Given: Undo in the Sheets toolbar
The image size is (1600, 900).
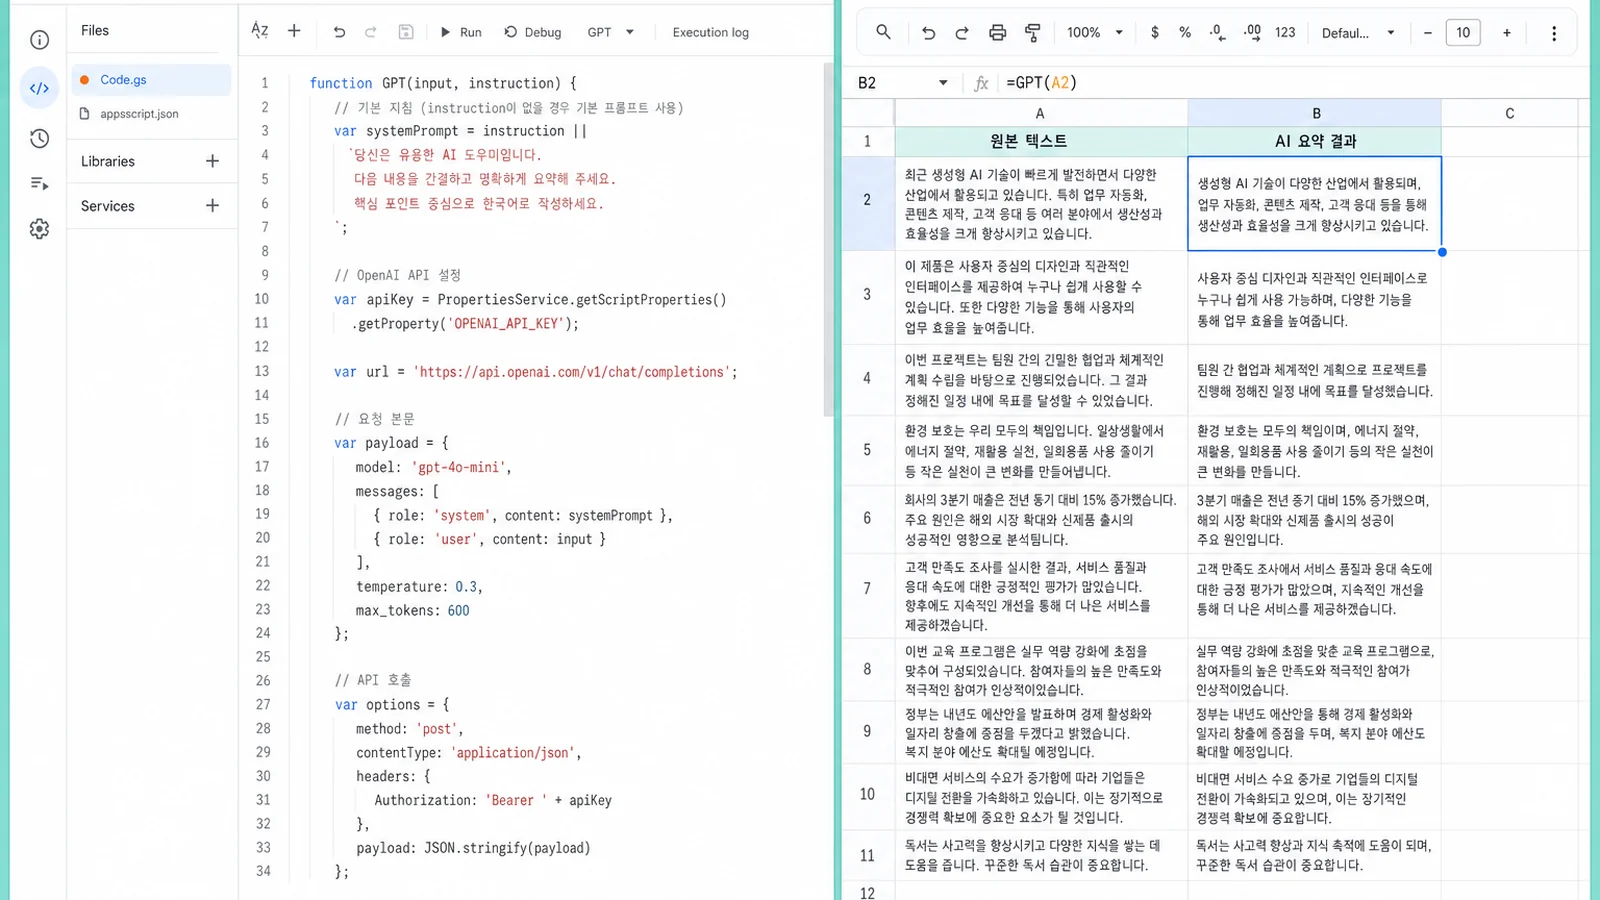Looking at the screenshot, I should pyautogui.click(x=928, y=33).
